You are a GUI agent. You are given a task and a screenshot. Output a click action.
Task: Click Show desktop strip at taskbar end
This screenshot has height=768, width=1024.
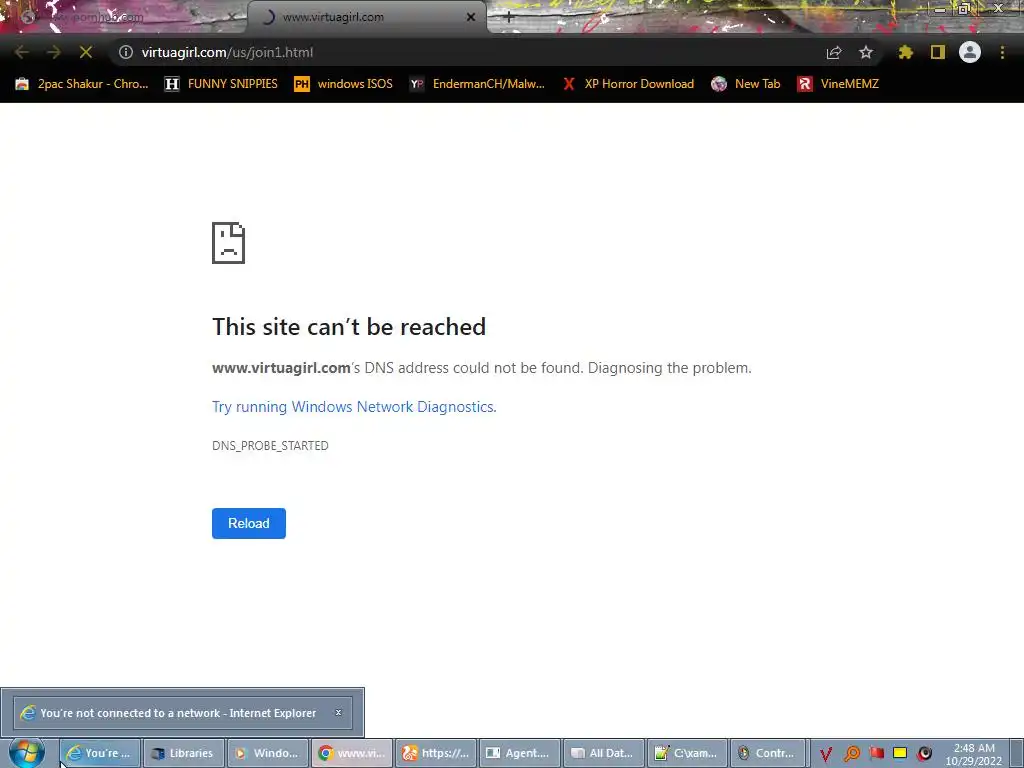1016,753
